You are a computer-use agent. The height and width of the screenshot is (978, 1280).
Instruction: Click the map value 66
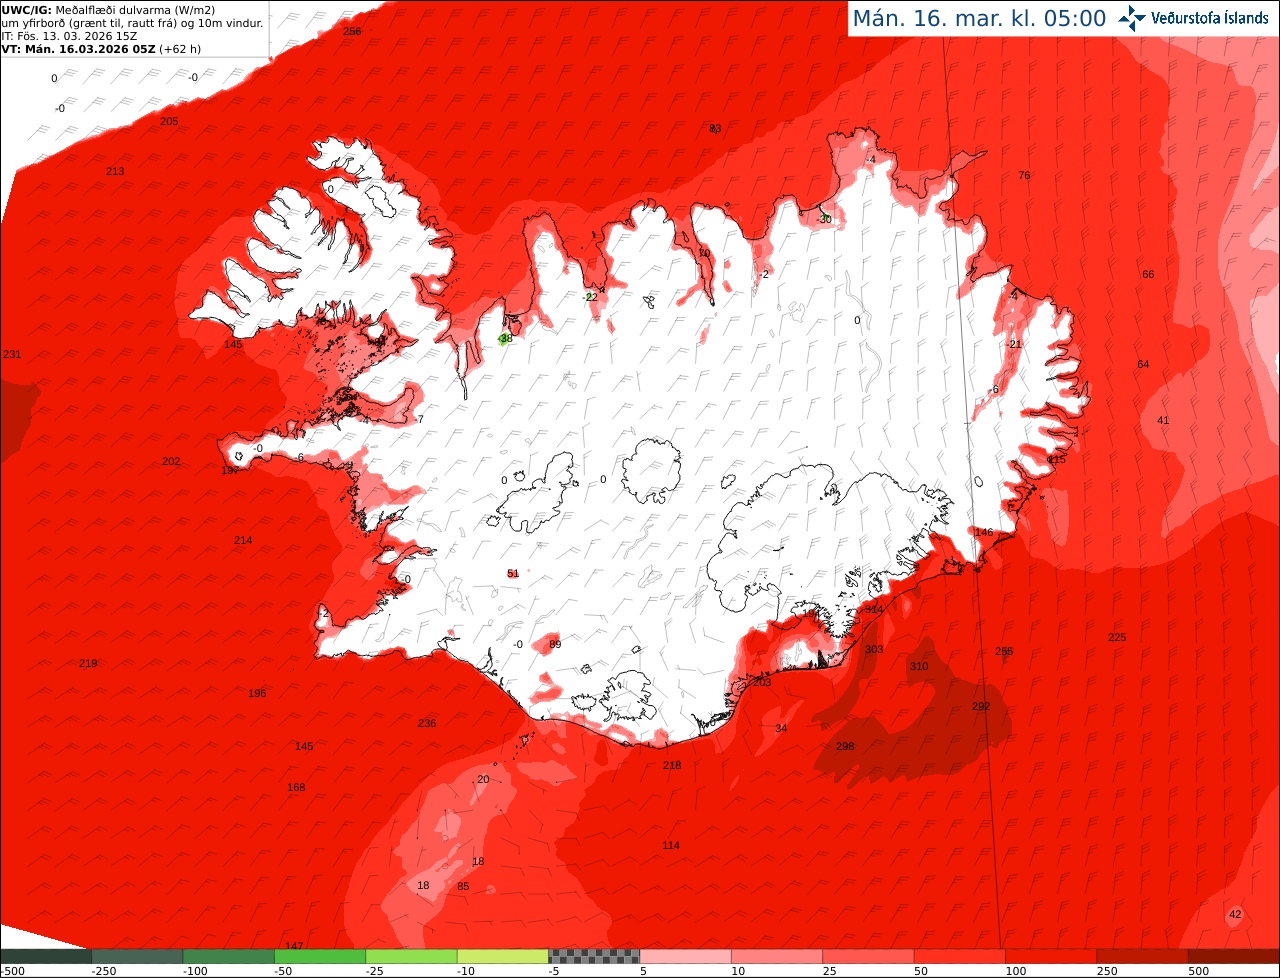pyautogui.click(x=1148, y=274)
